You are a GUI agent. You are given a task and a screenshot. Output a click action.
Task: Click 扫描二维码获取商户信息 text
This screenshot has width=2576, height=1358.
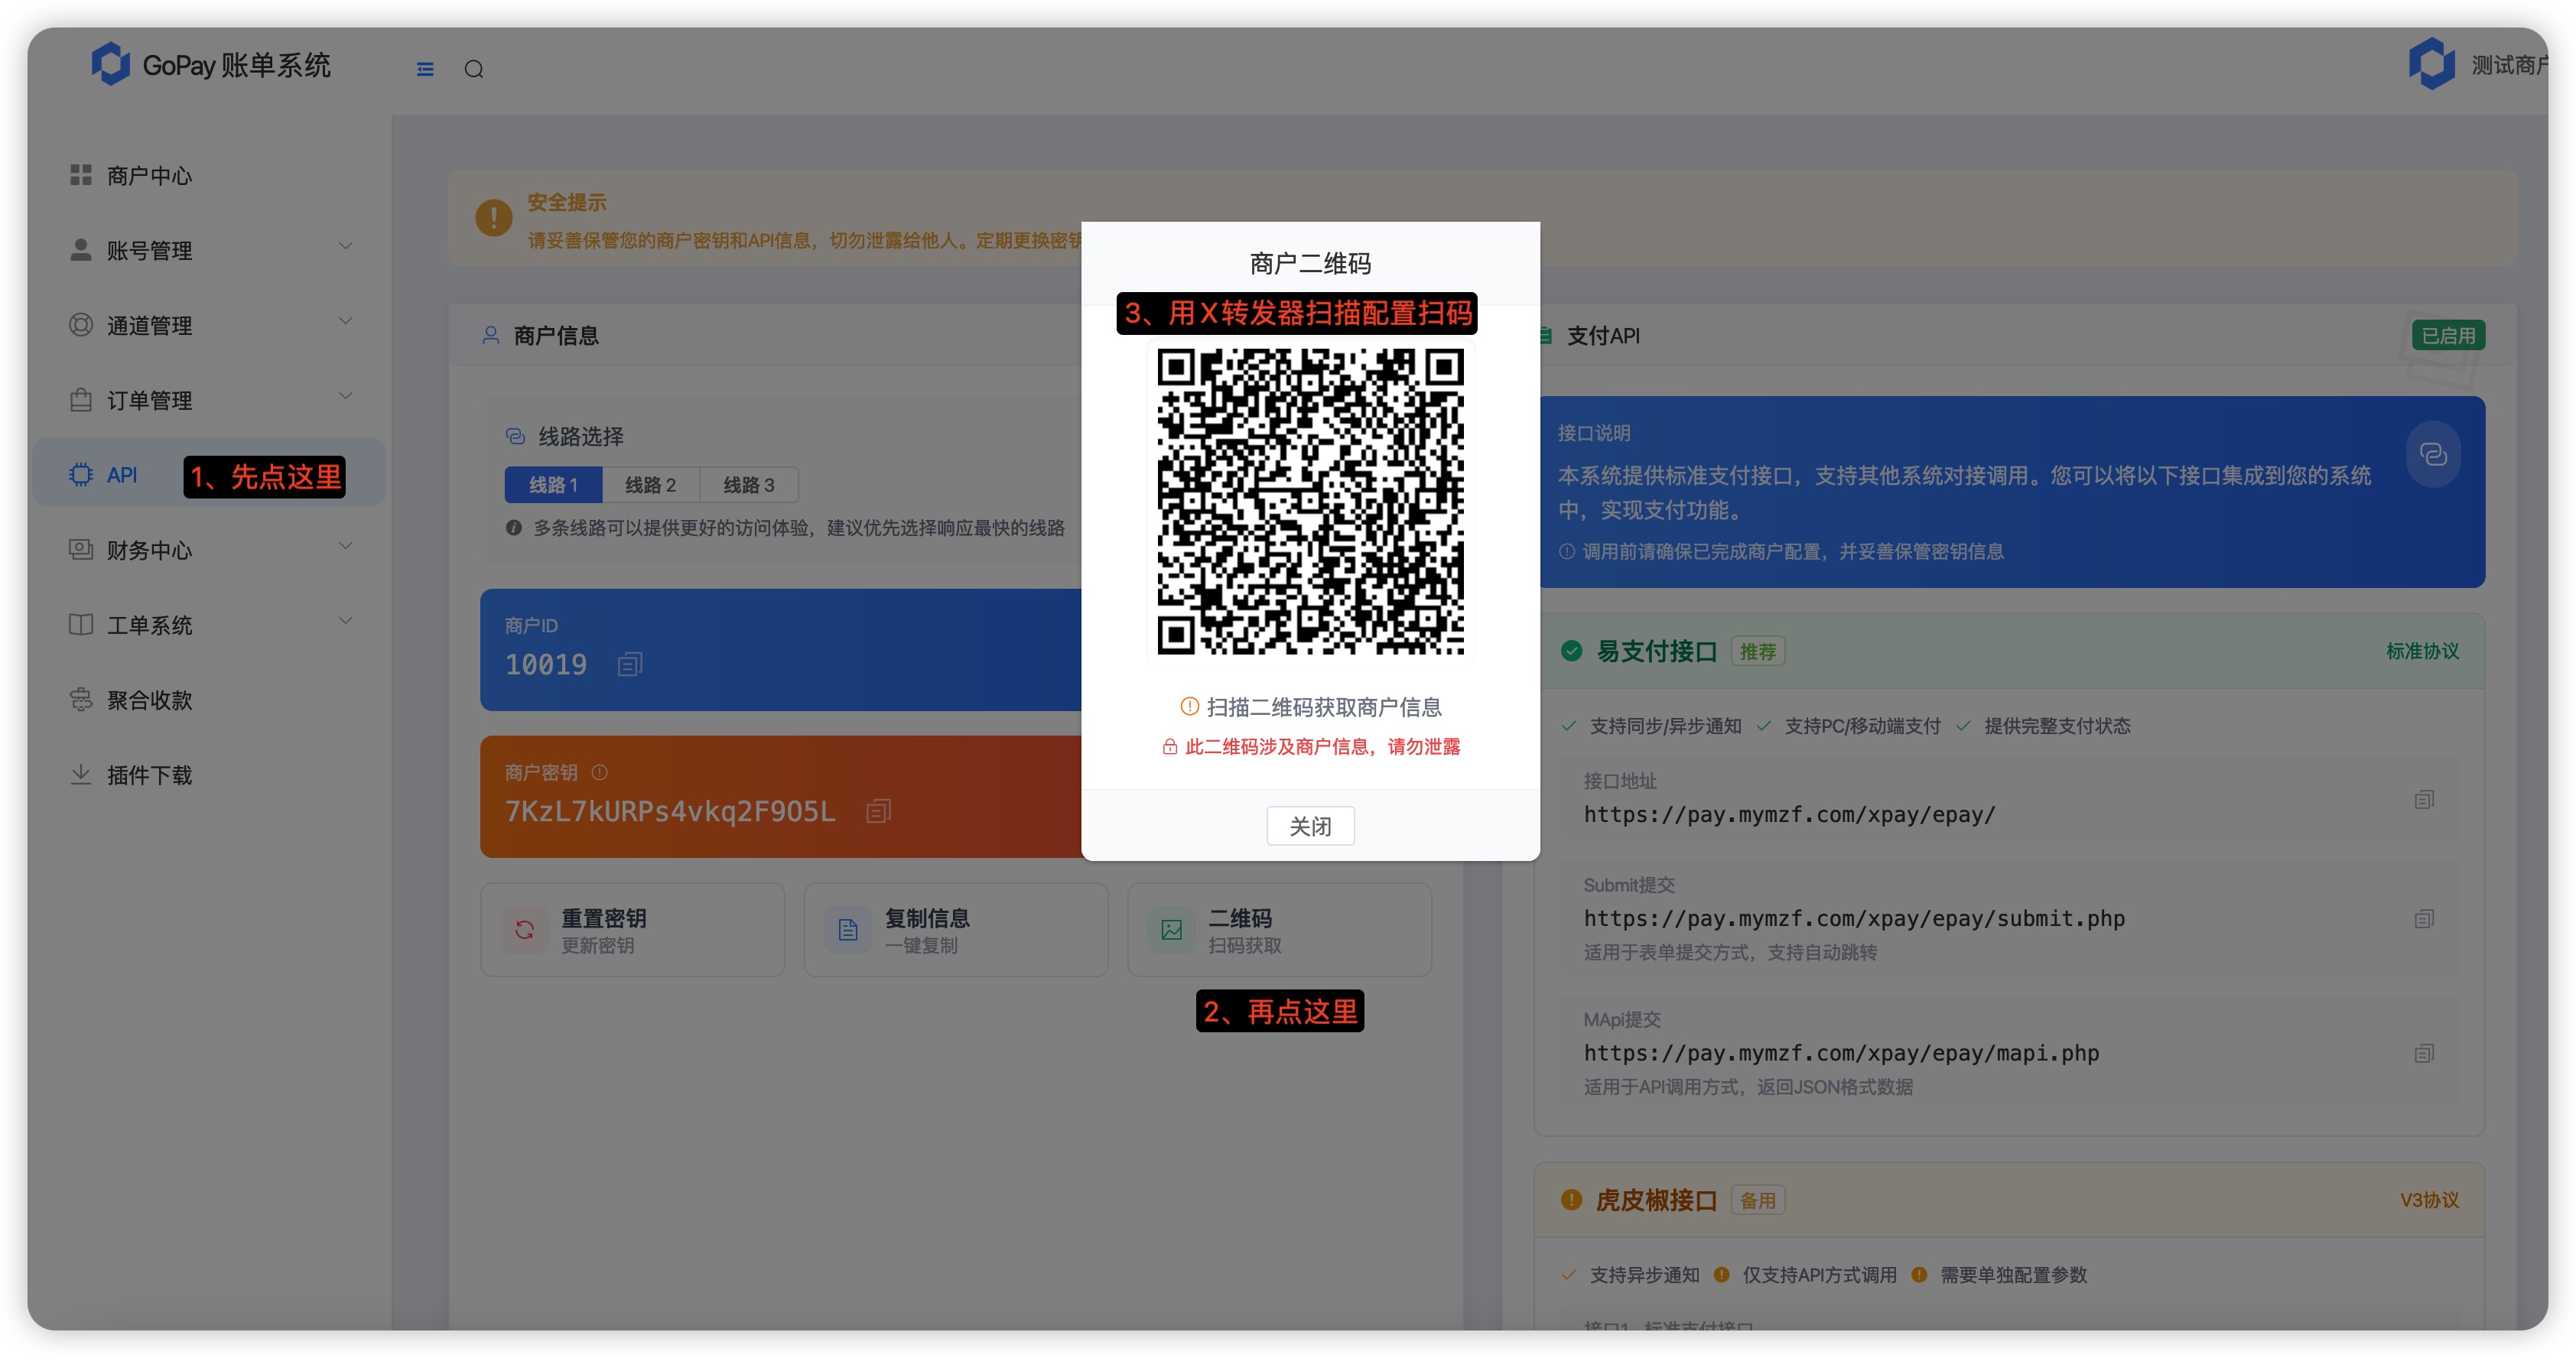click(x=1323, y=707)
